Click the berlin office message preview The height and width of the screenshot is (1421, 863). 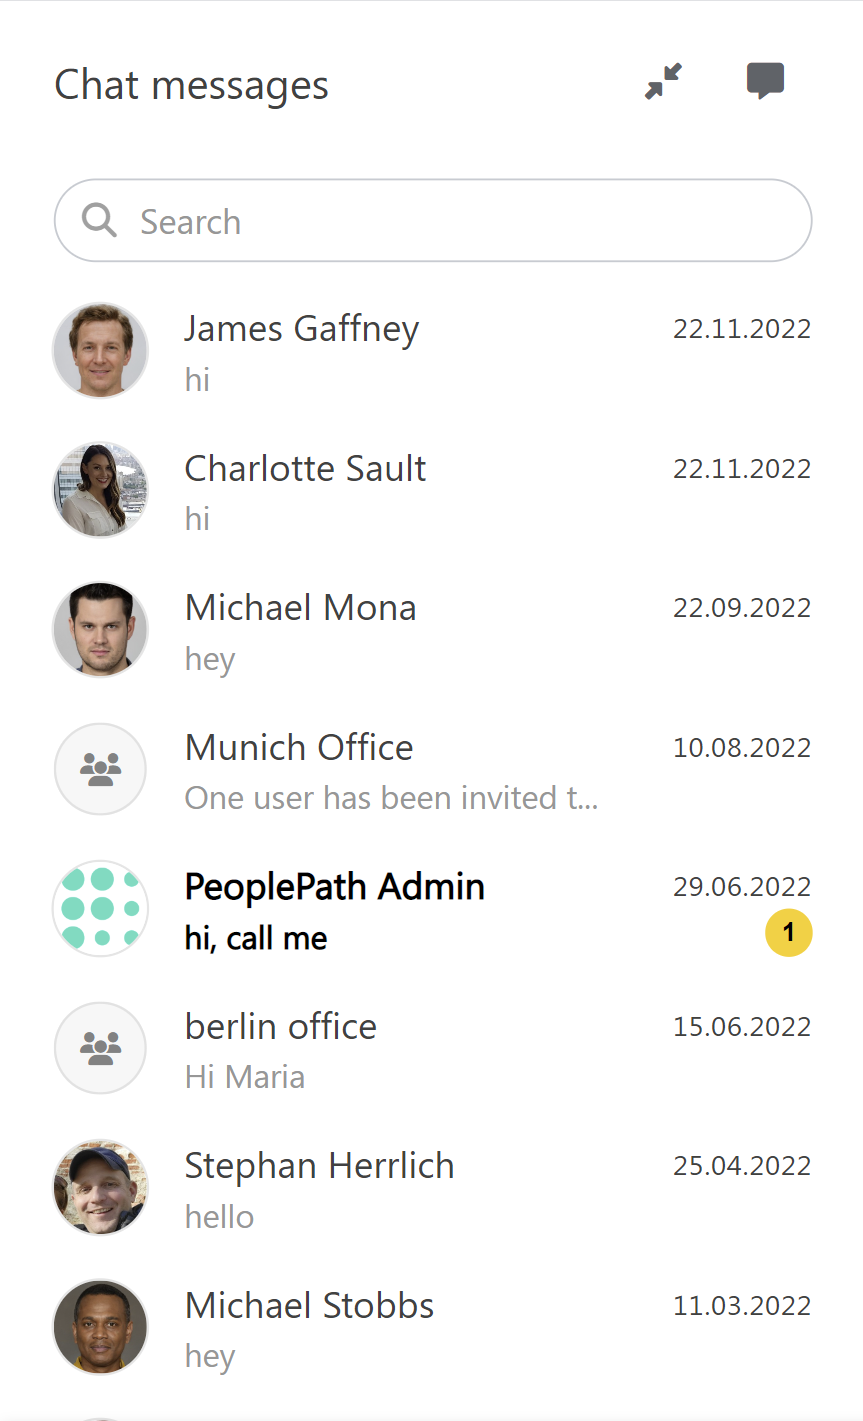point(245,1076)
